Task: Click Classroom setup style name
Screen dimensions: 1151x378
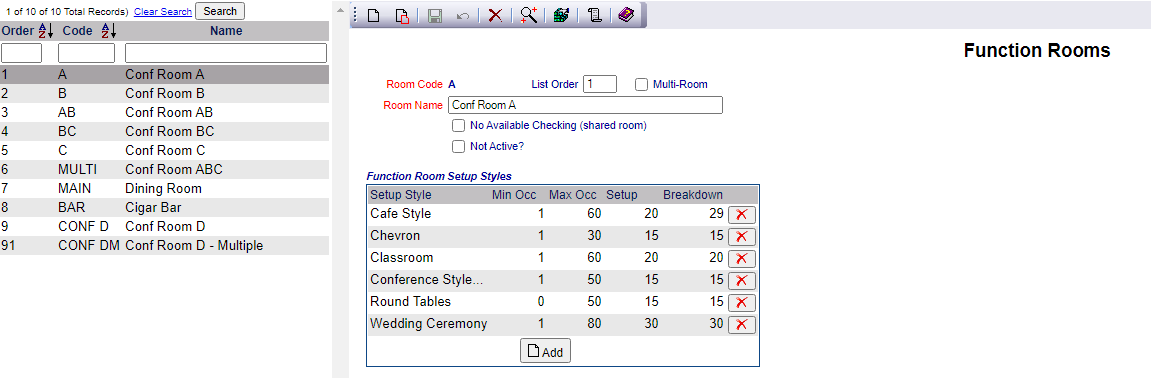Action: point(402,258)
